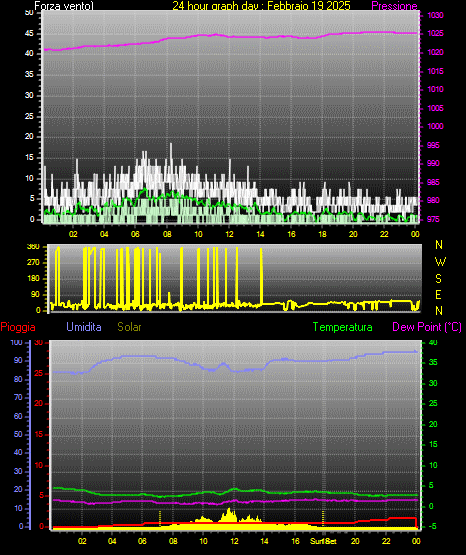
Task: Click the 985 value on pressure axis
Action: point(433,182)
